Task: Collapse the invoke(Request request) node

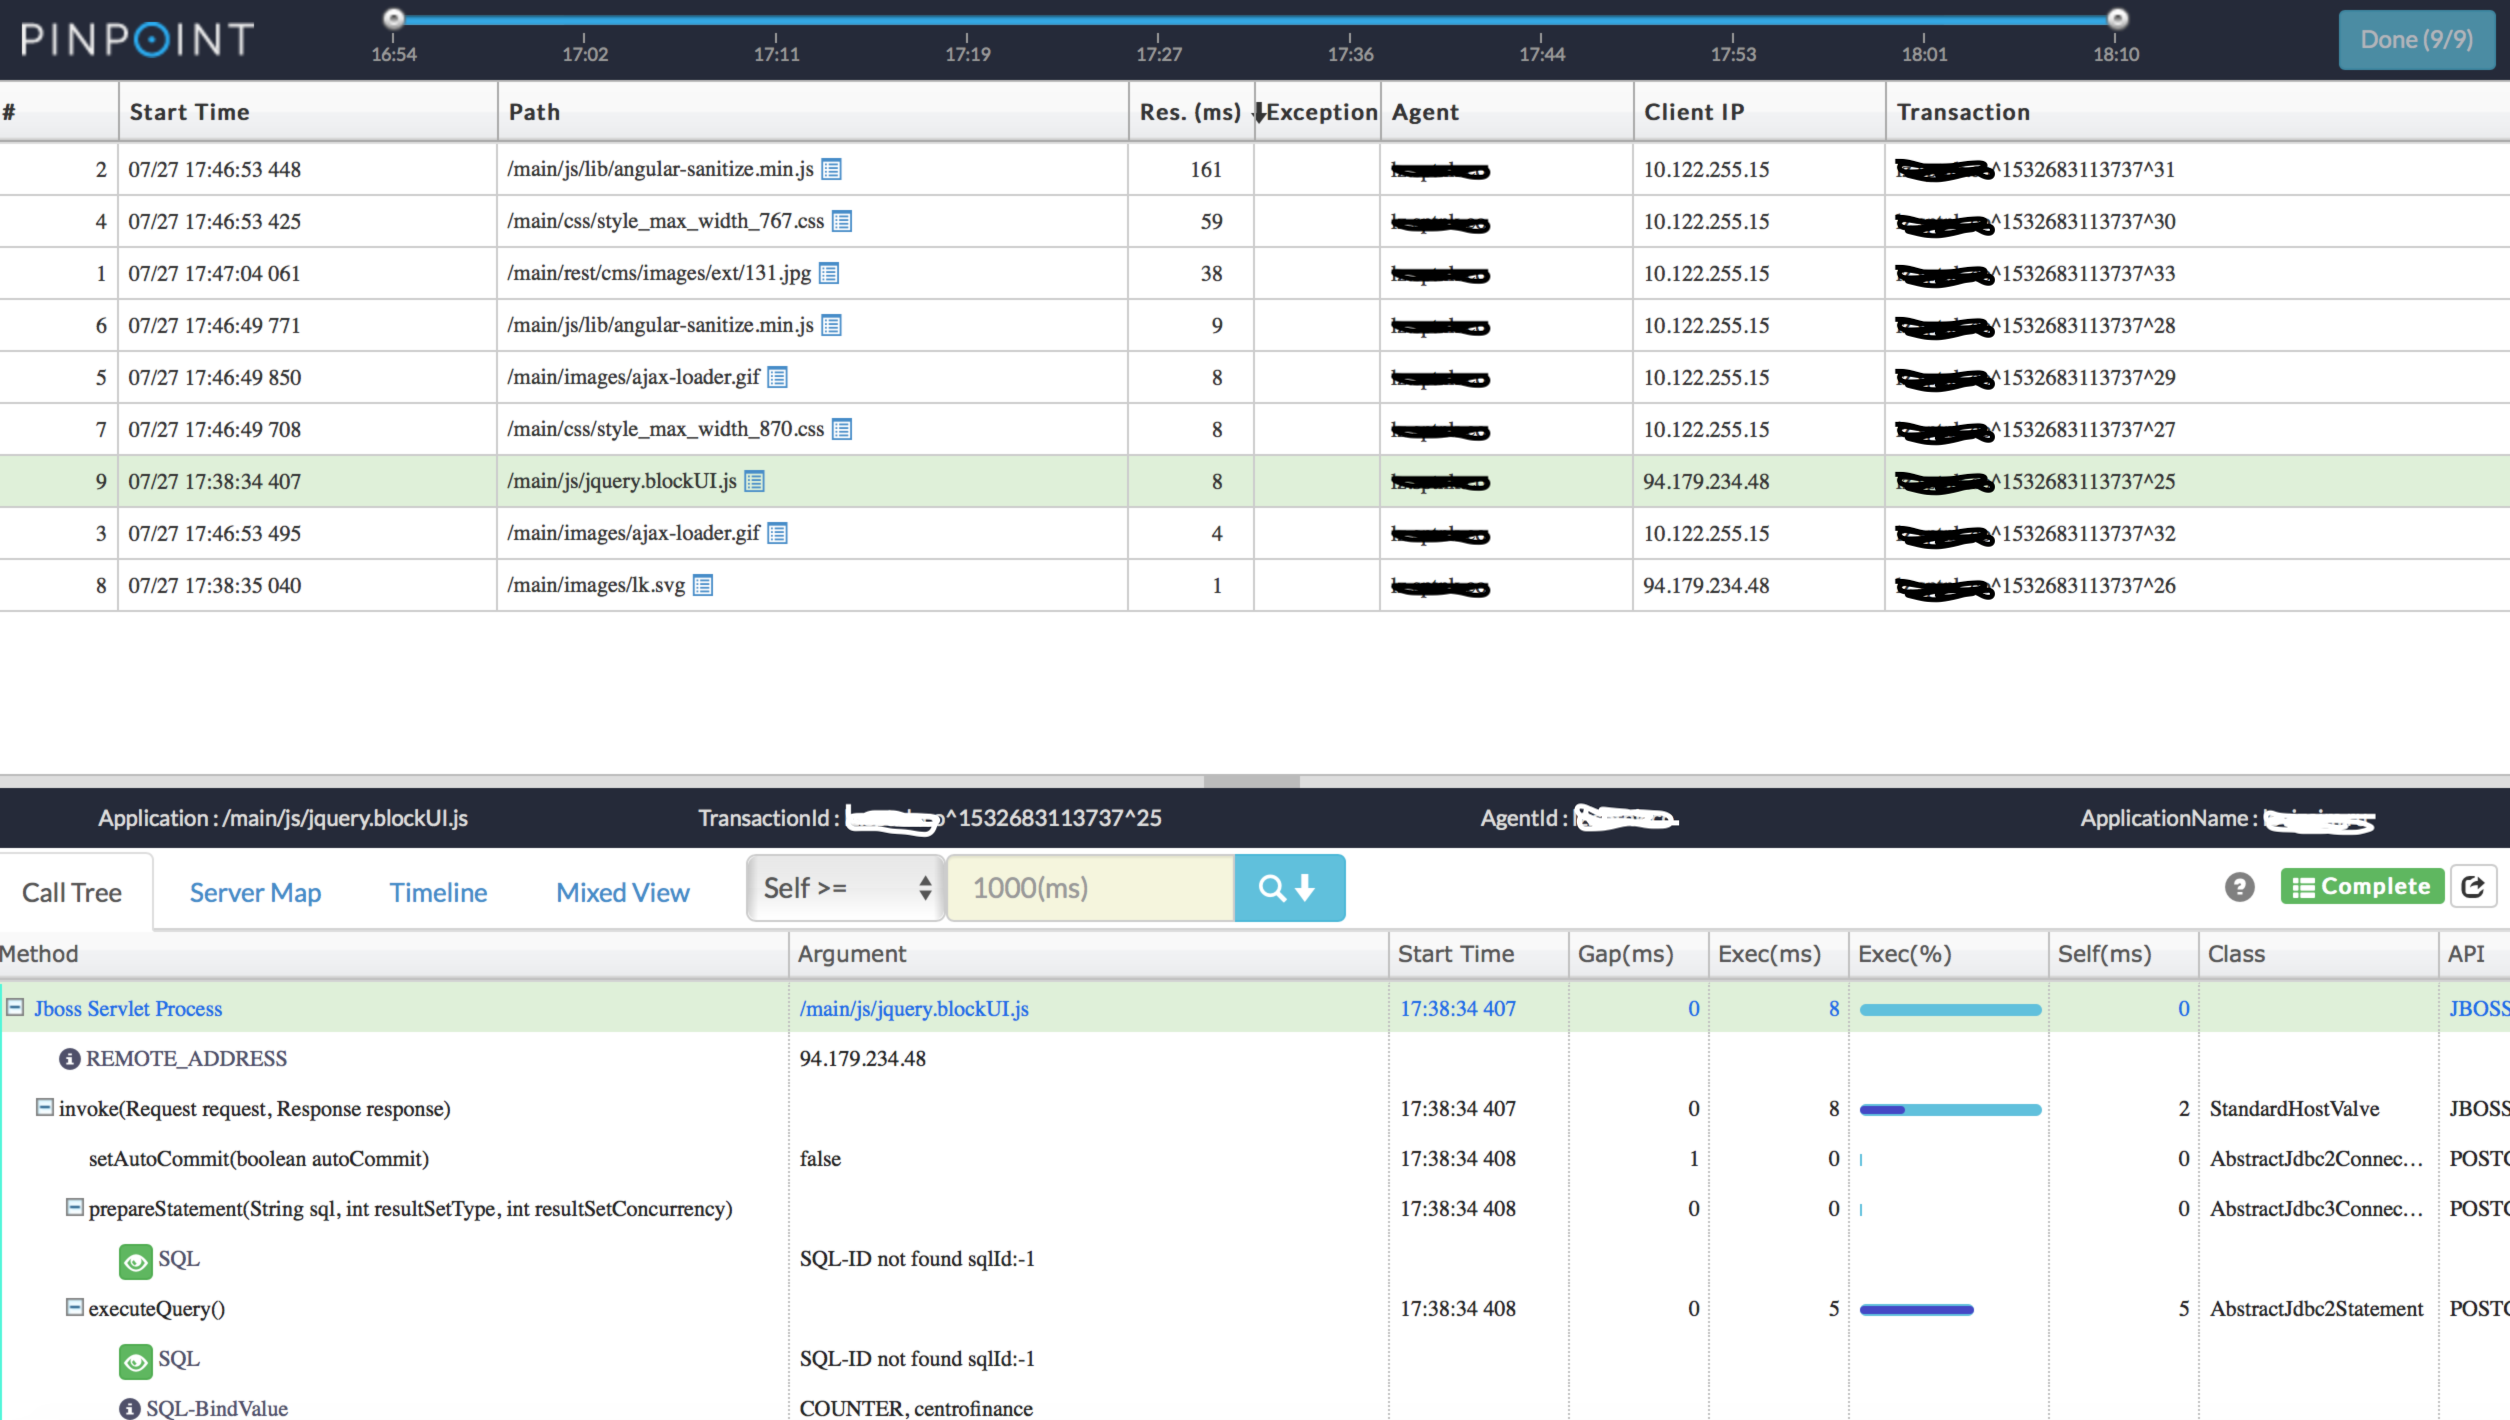Action: tap(44, 1108)
